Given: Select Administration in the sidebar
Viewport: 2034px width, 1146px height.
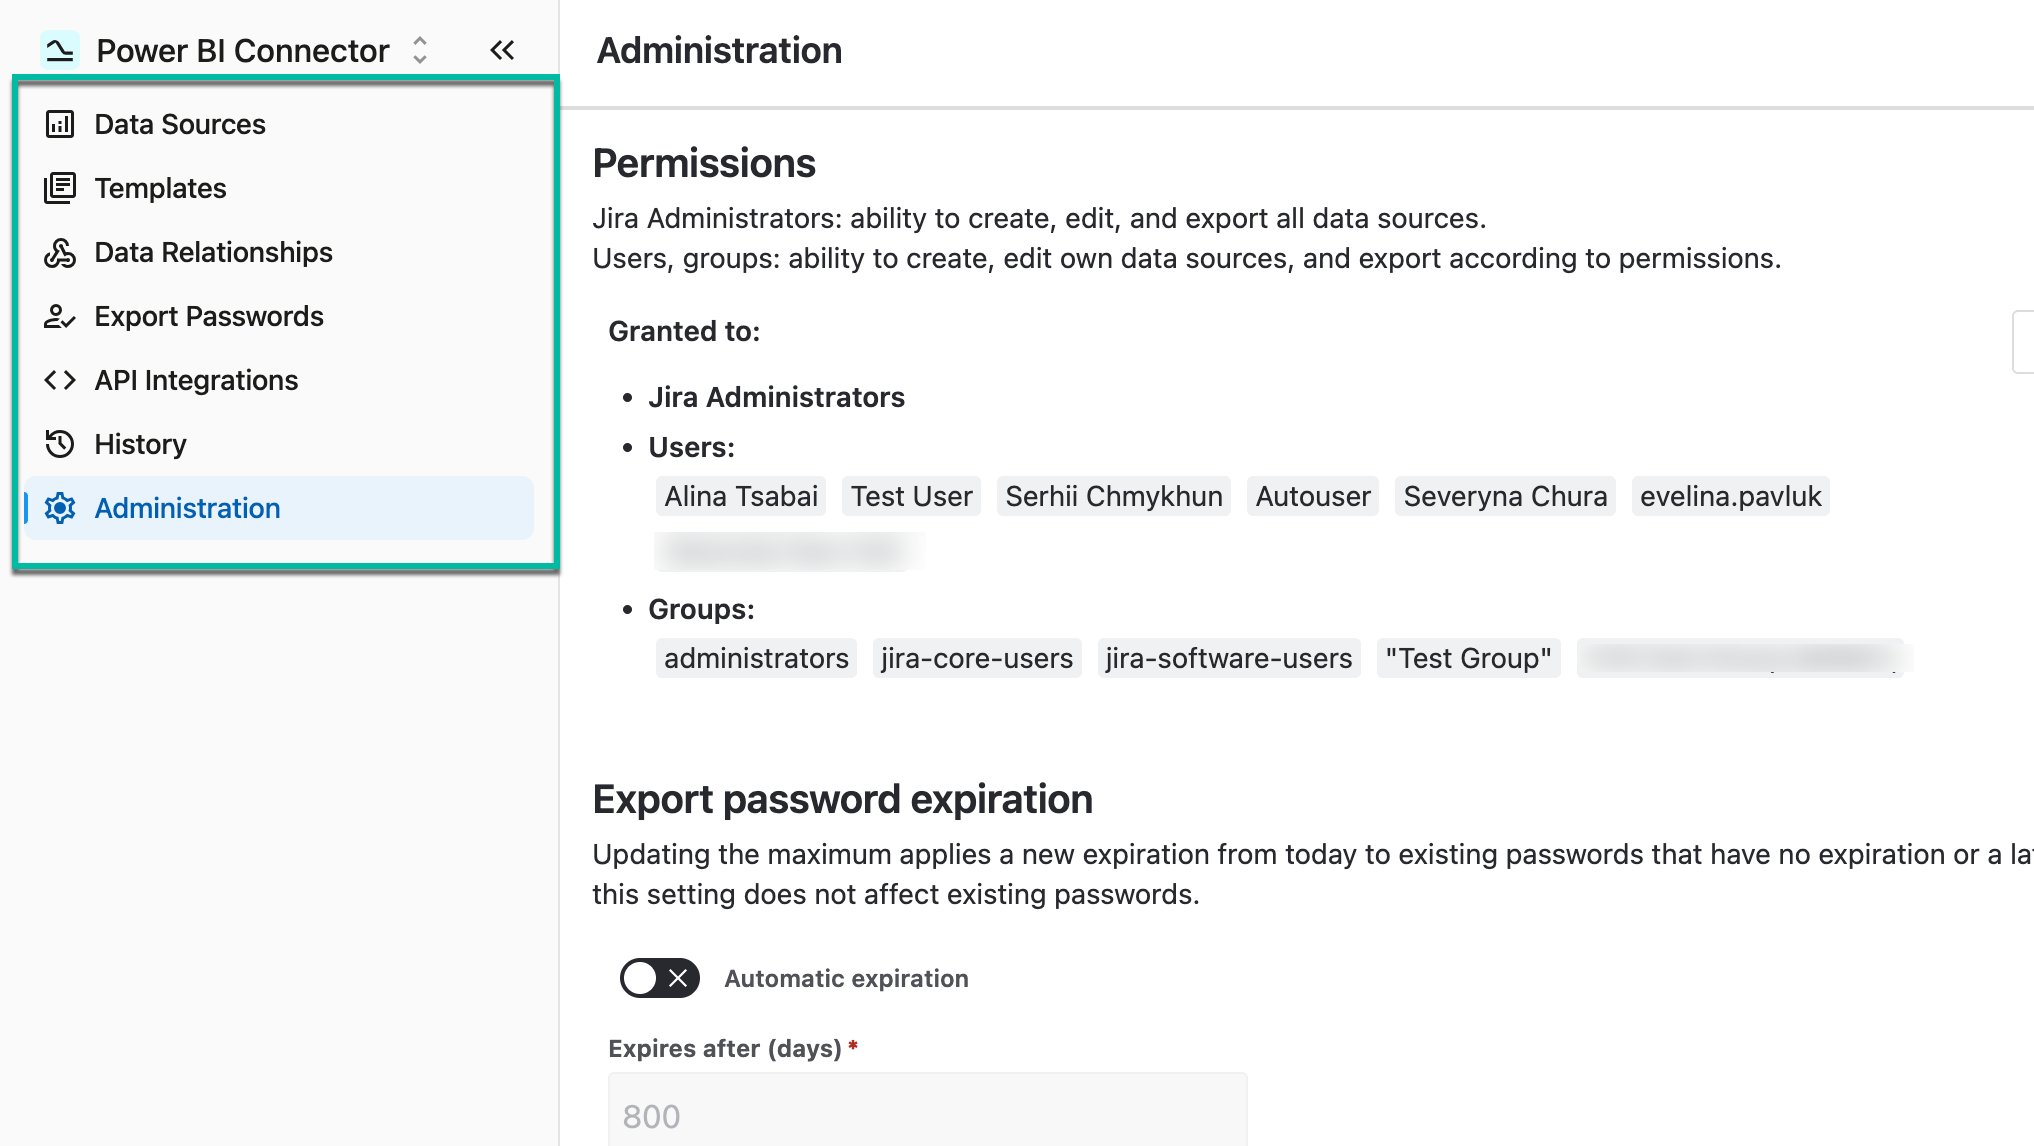Looking at the screenshot, I should [279, 508].
